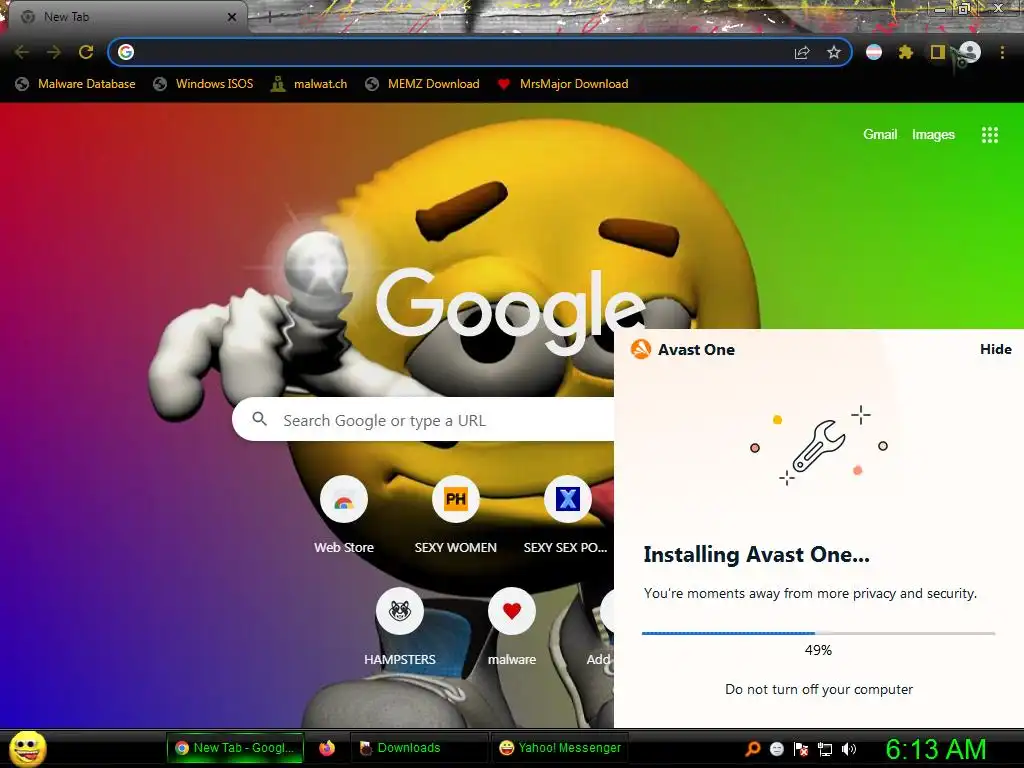Screen dimensions: 1024x768
Task: Open malwat.ch bookmark
Action: pyautogui.click(x=309, y=84)
